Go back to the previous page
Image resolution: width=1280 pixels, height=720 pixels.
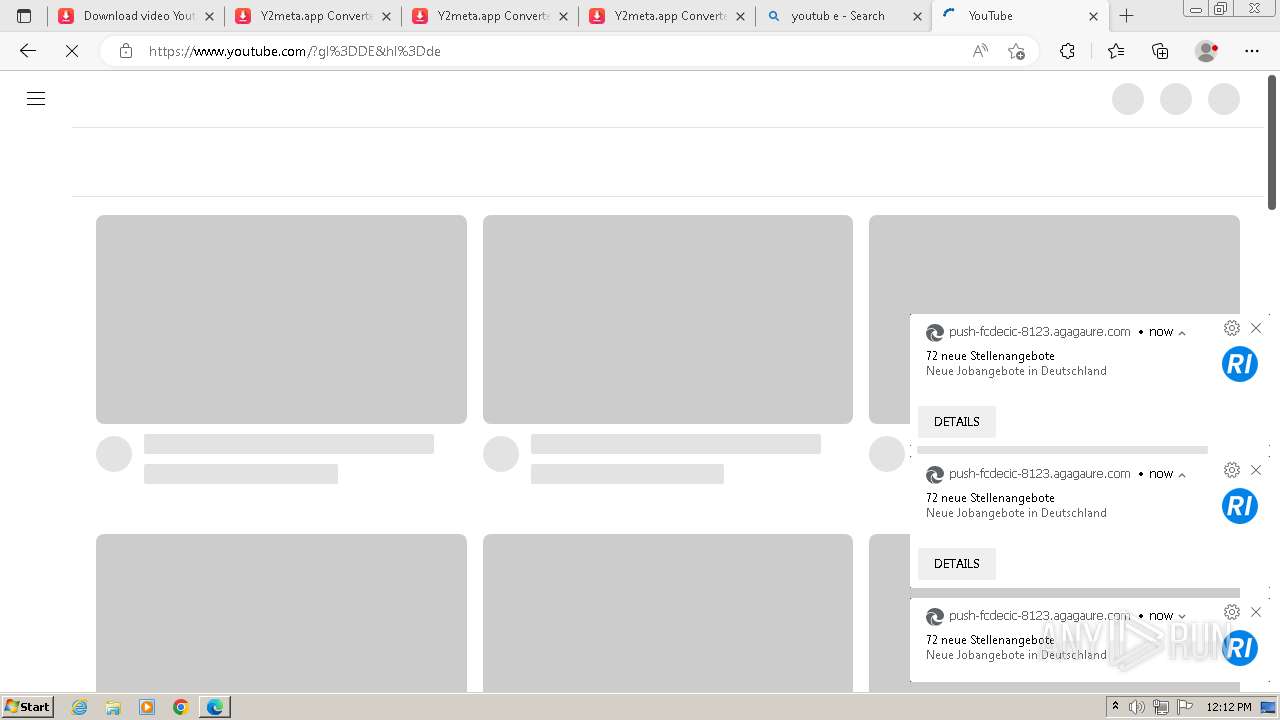28,51
